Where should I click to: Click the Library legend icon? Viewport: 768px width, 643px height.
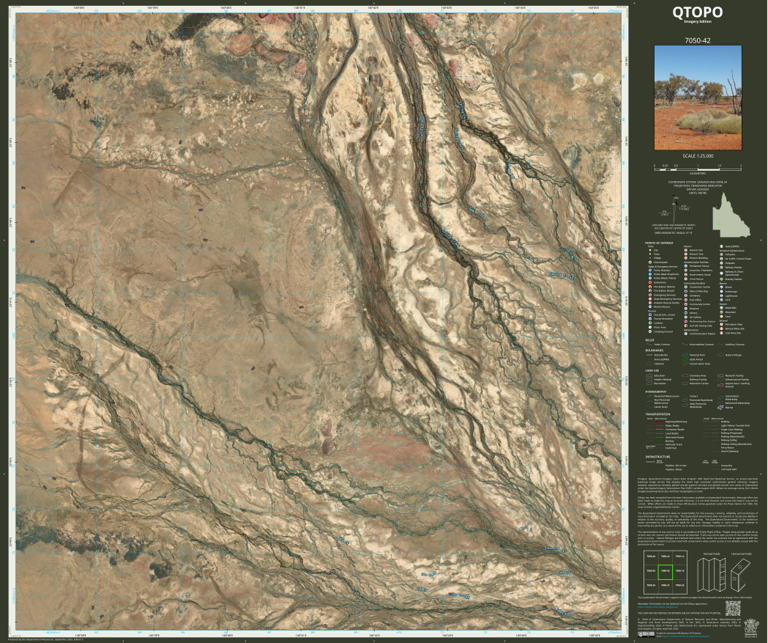(x=686, y=312)
